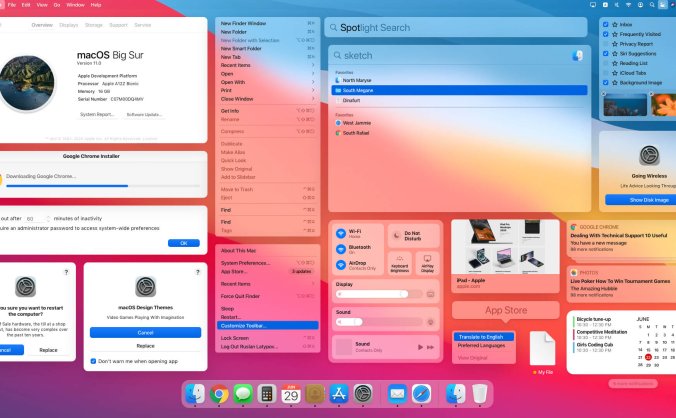The height and width of the screenshot is (418, 676).
Task: Uncheck the Inbox checkbox
Action: click(x=606, y=23)
